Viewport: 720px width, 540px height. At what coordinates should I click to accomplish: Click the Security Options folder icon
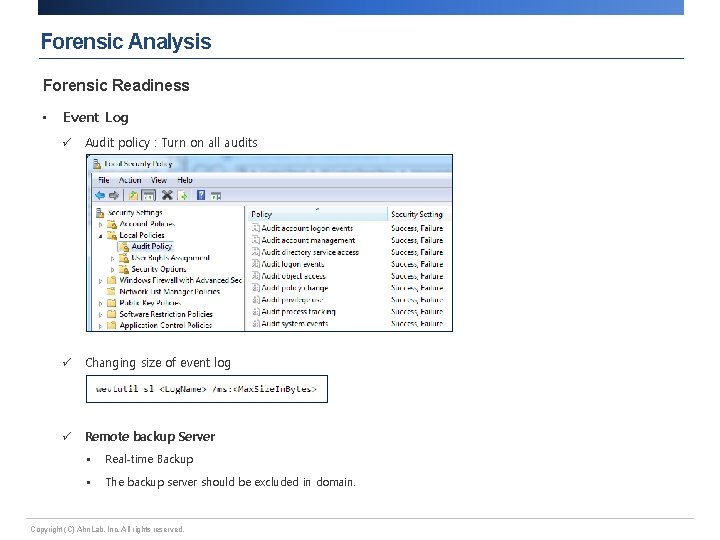pyautogui.click(x=124, y=269)
